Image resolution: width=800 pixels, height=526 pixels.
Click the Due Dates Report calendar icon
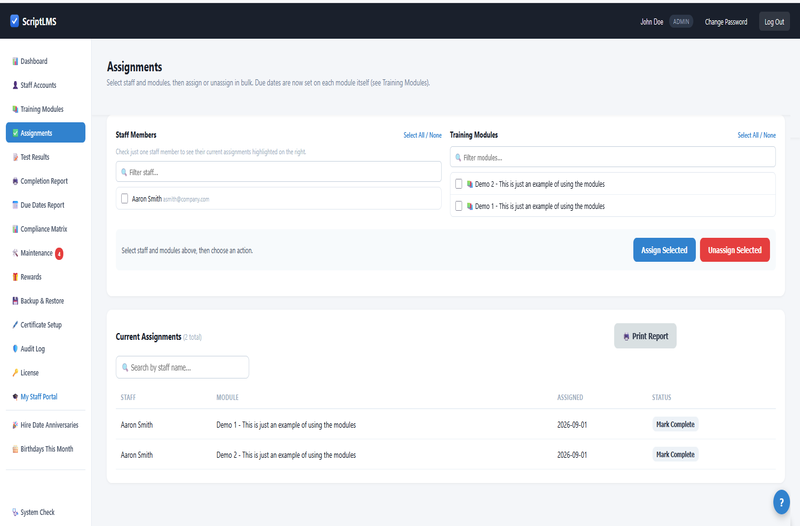coord(15,205)
